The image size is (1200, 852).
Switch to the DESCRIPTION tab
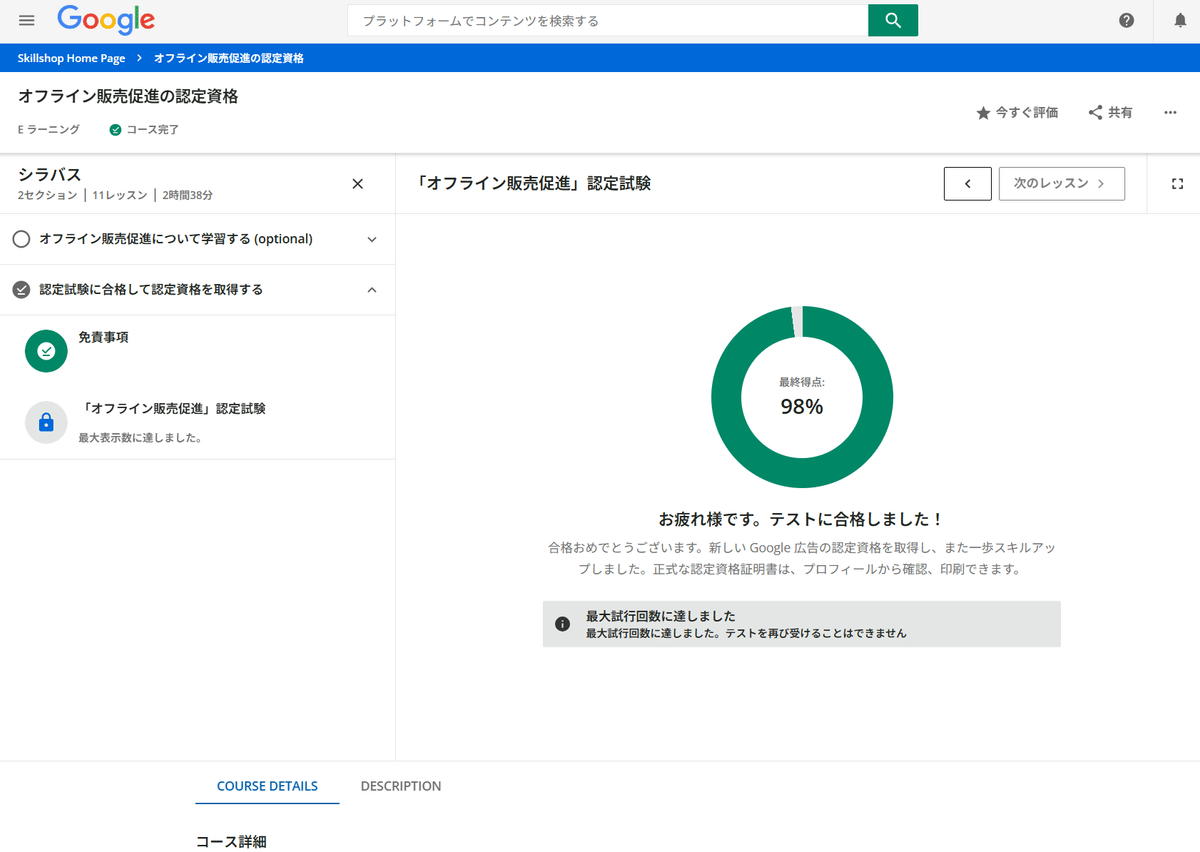tap(400, 786)
